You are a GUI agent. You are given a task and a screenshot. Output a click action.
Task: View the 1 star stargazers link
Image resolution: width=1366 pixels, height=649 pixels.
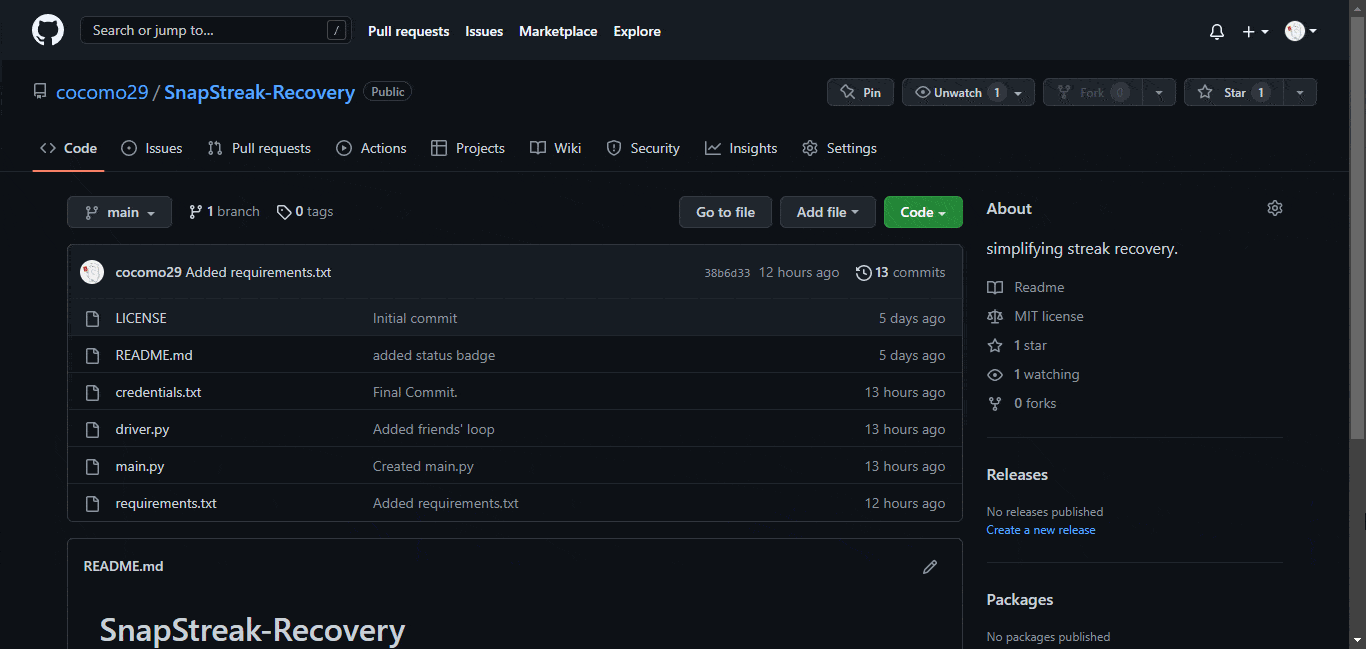click(1017, 345)
